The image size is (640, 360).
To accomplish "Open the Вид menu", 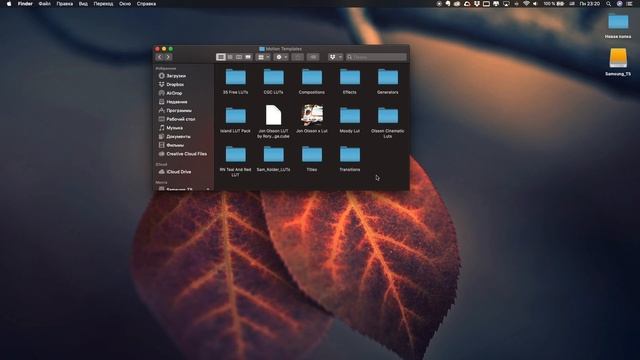I will (83, 4).
